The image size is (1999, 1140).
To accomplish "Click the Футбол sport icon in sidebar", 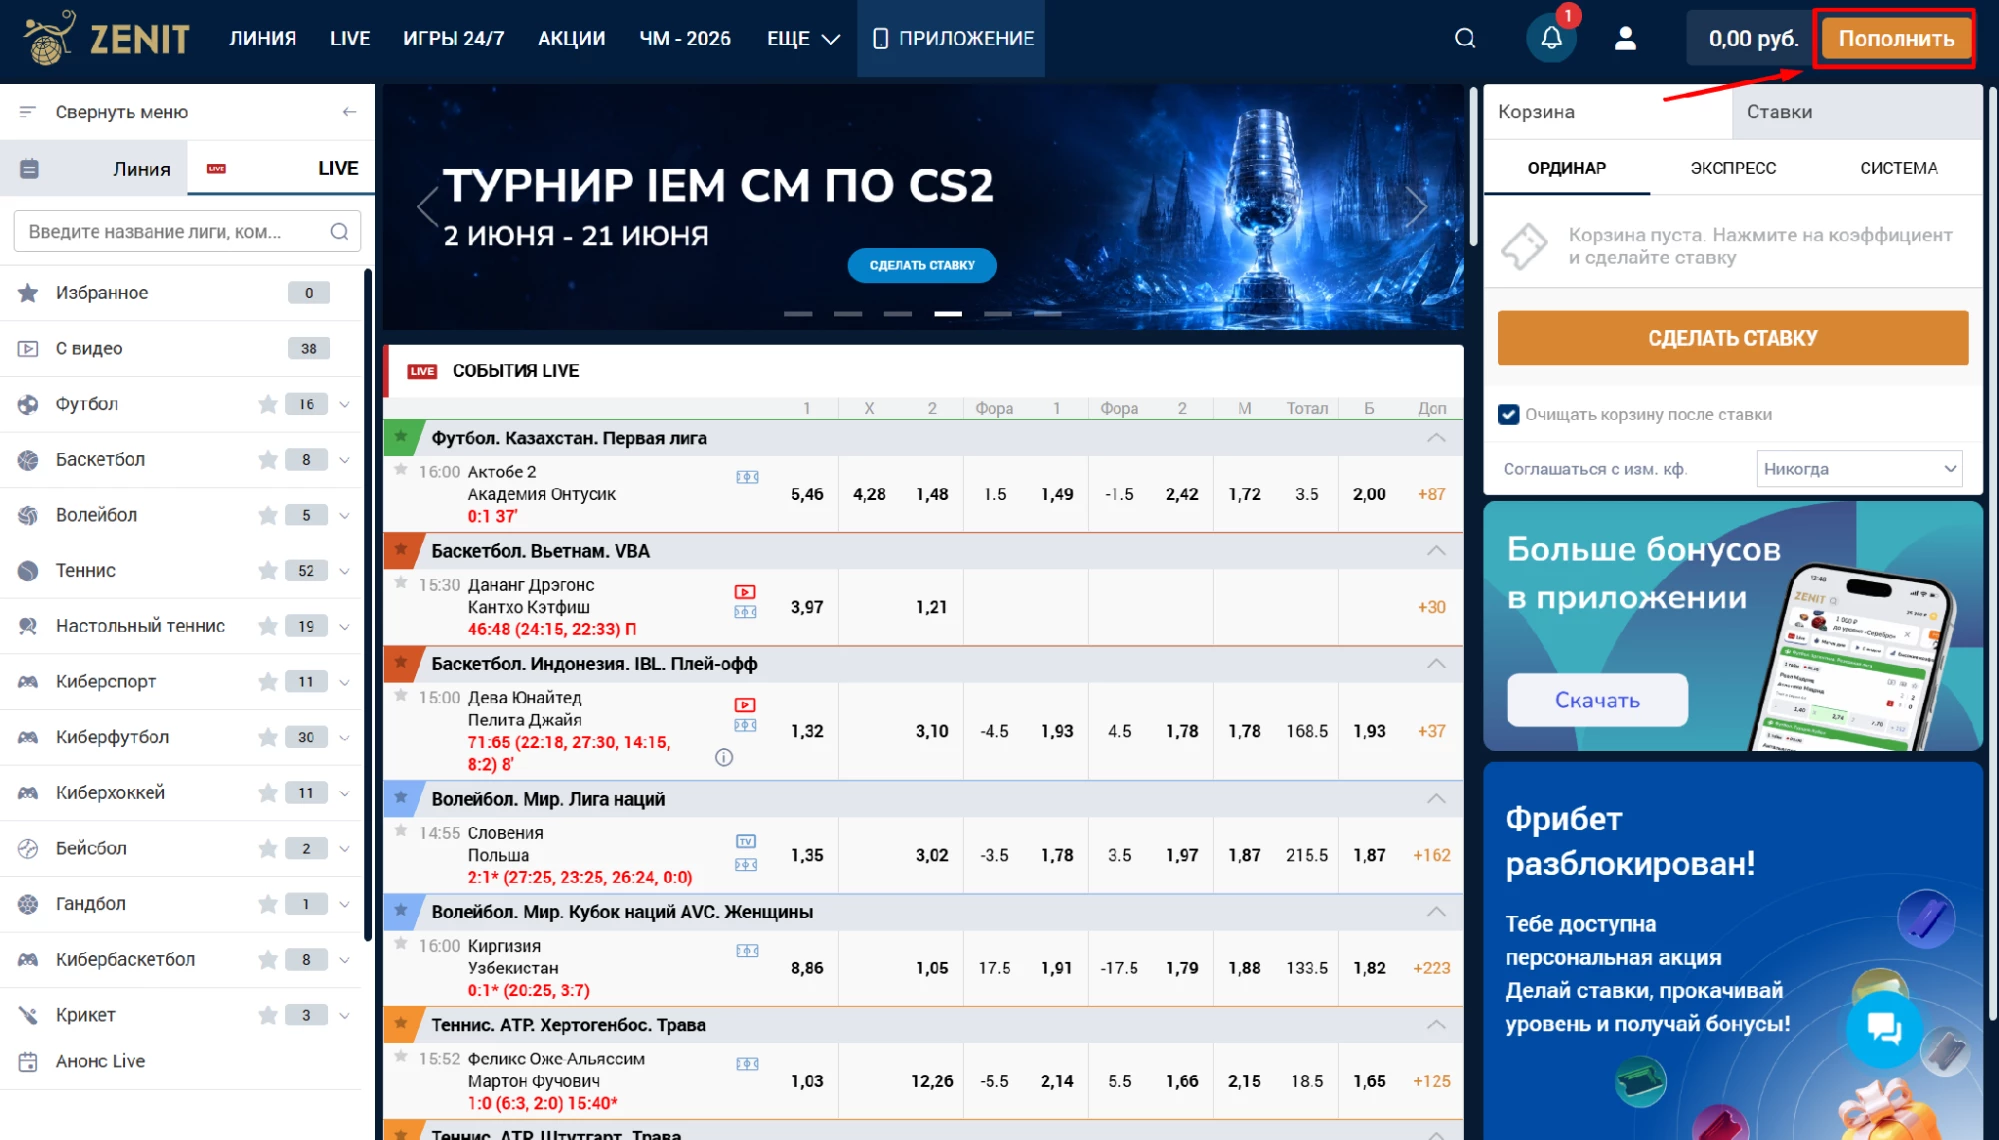I will [28, 404].
